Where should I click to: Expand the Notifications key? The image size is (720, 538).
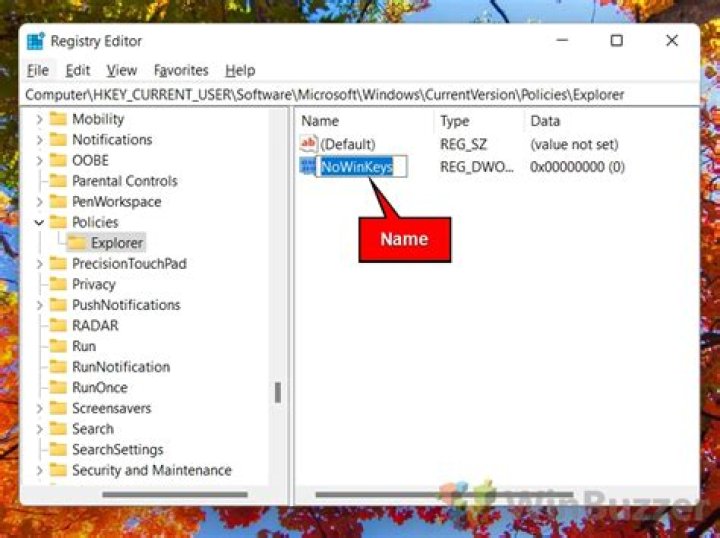(39, 140)
